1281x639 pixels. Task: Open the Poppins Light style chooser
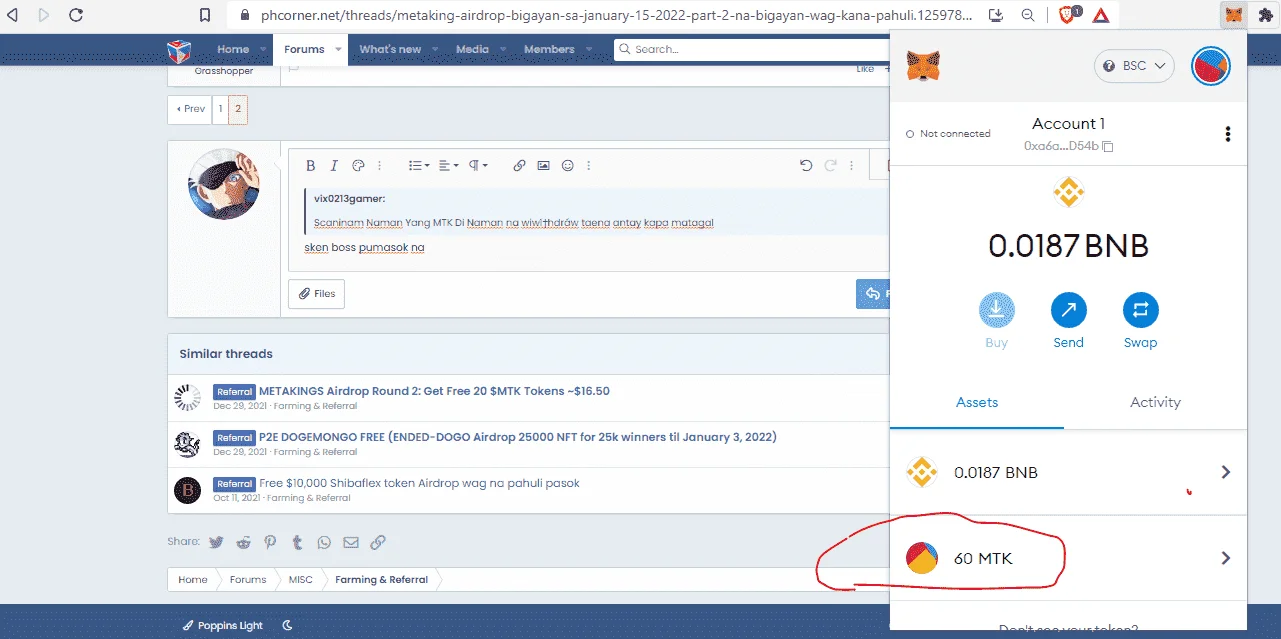tap(222, 625)
